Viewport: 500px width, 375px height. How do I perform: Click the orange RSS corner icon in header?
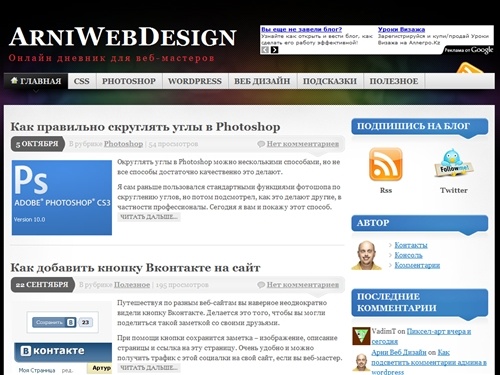[x=470, y=68]
